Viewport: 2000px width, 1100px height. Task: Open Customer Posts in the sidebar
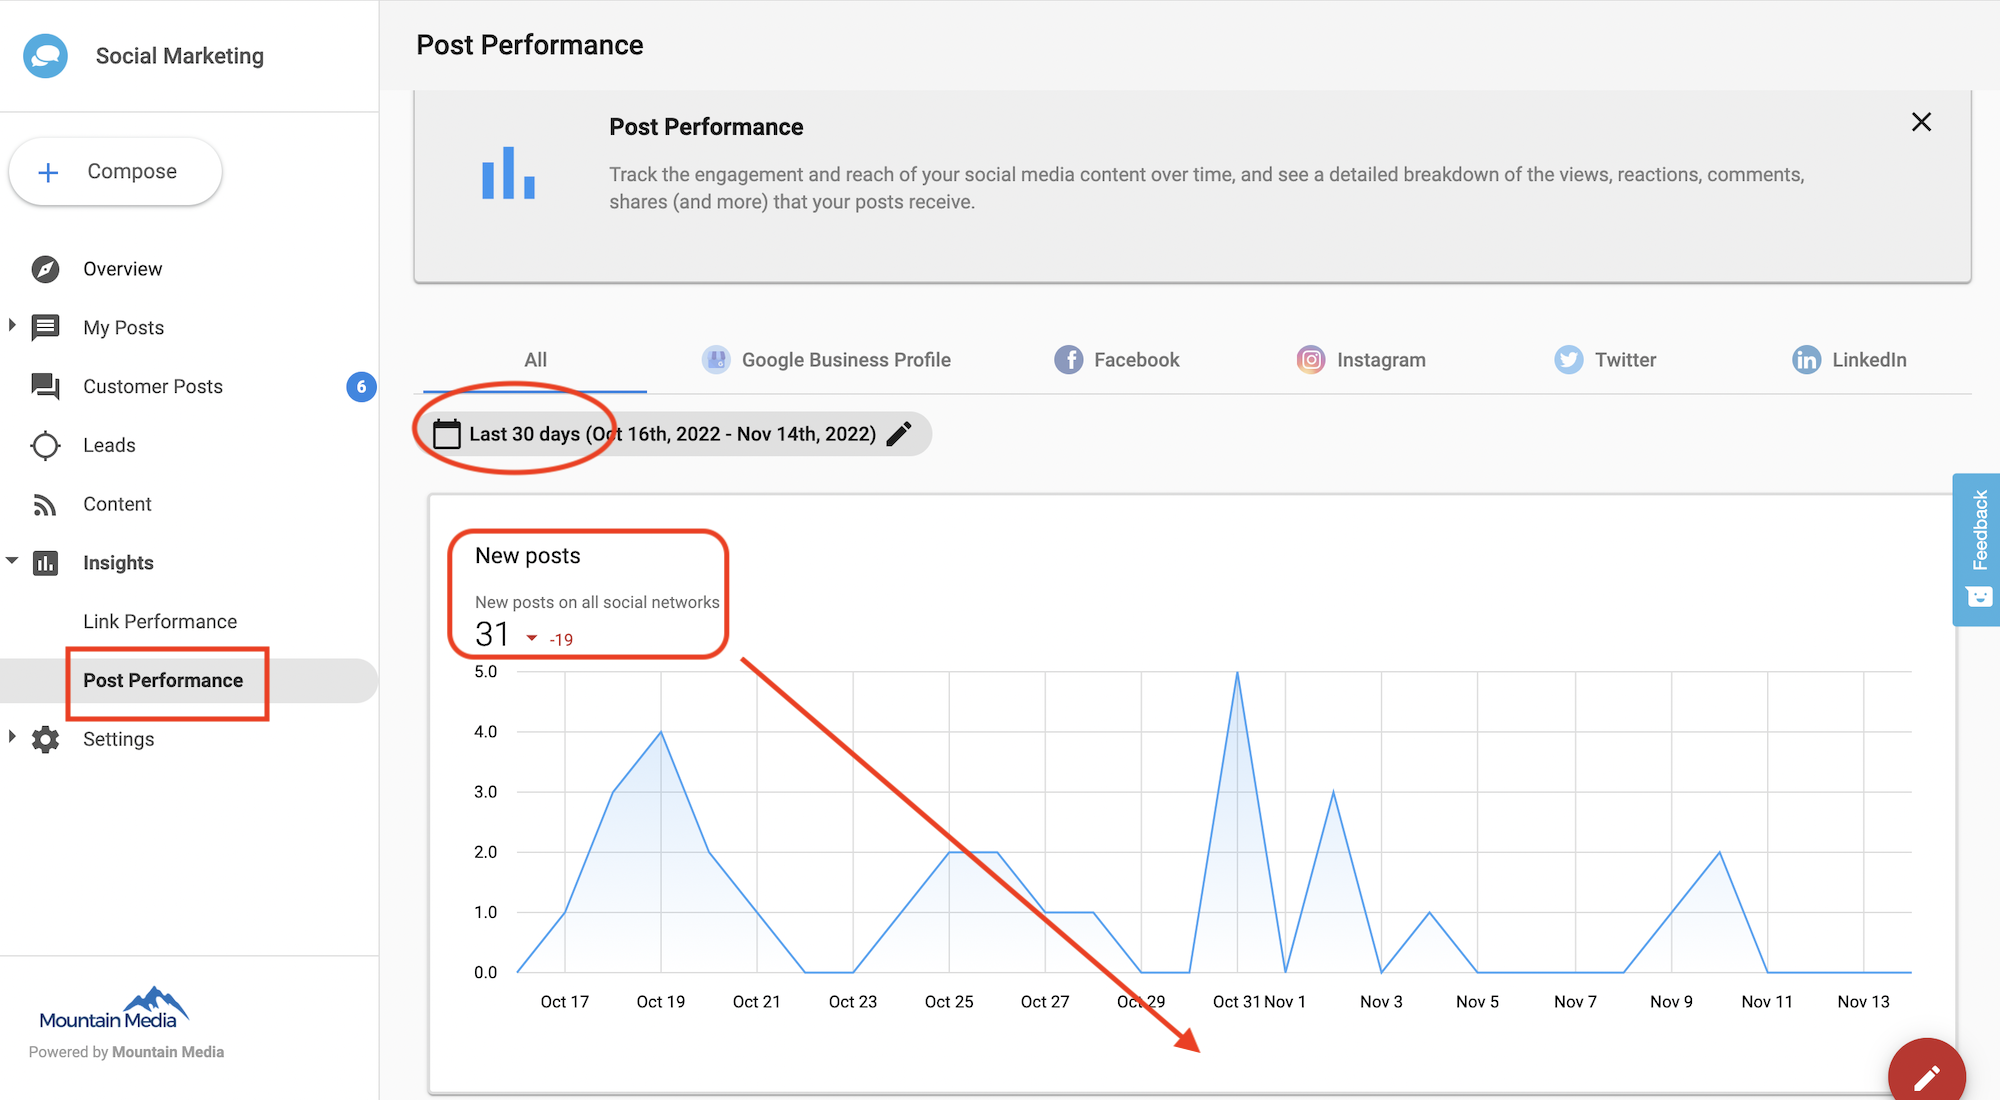[x=153, y=387]
